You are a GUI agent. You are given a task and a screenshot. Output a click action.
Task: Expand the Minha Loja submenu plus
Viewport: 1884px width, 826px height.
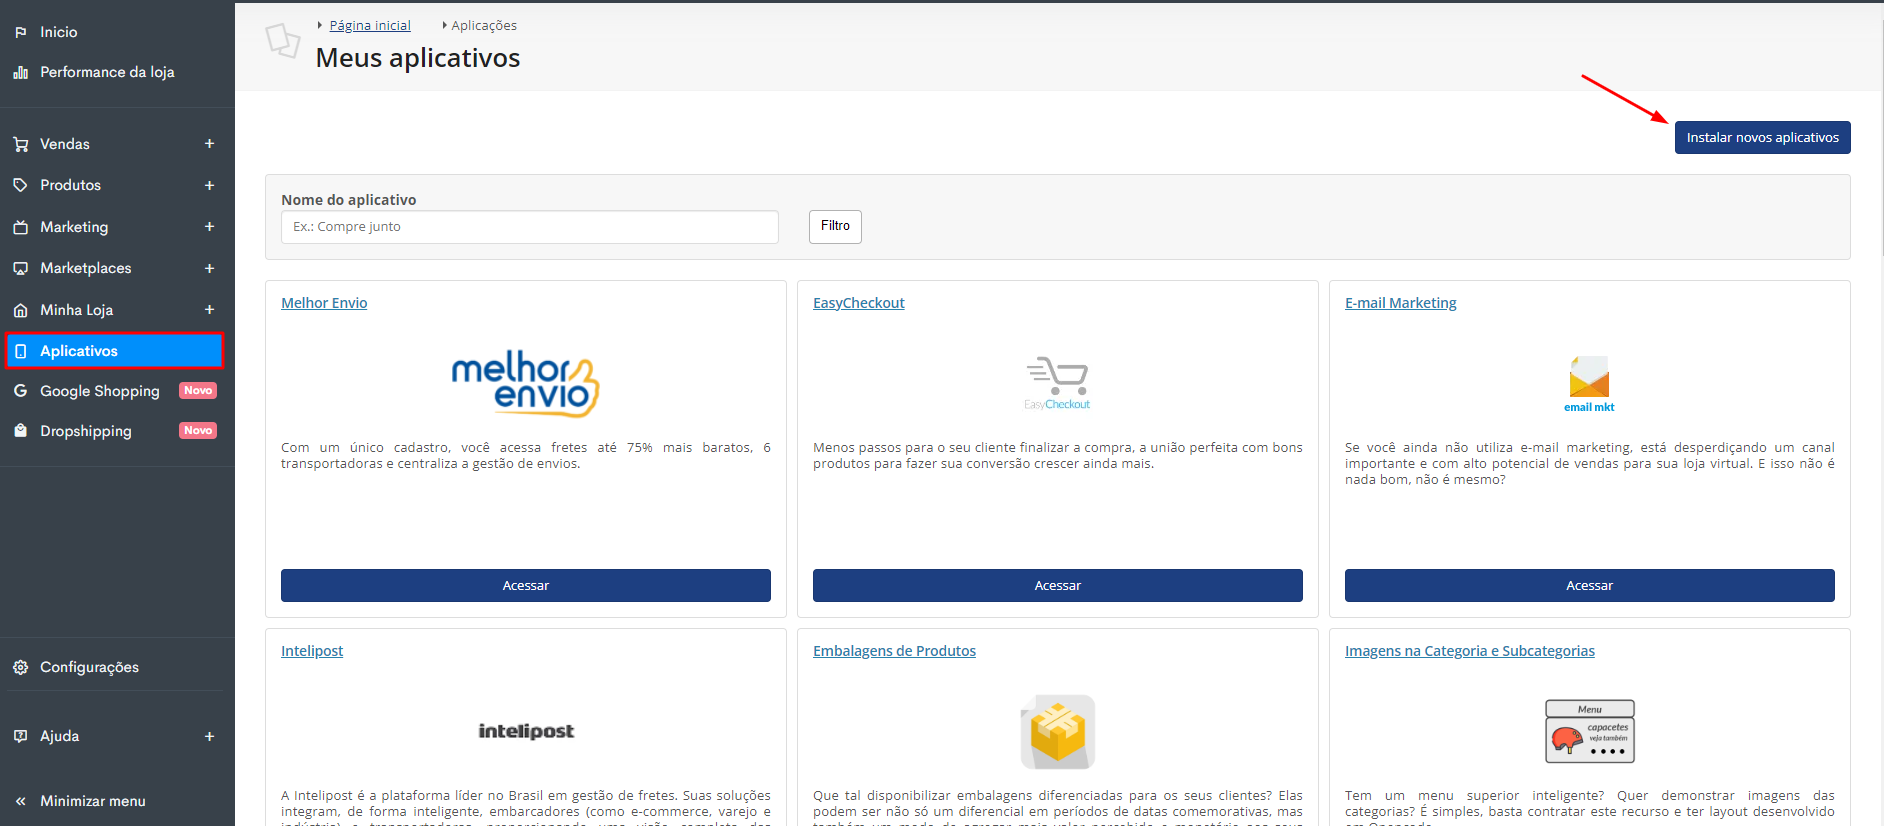(x=209, y=310)
